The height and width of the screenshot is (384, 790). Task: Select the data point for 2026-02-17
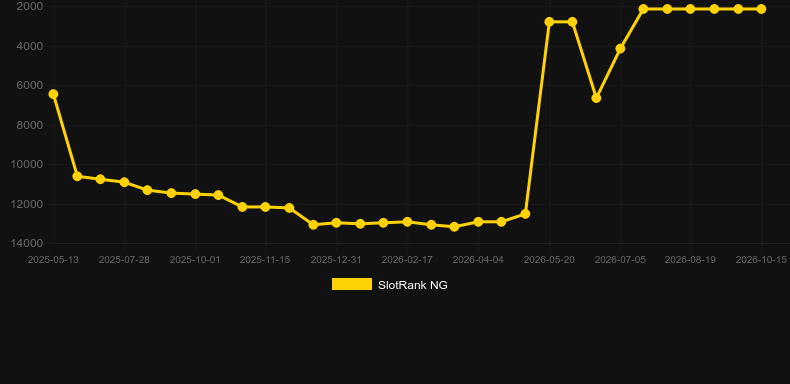tap(407, 222)
